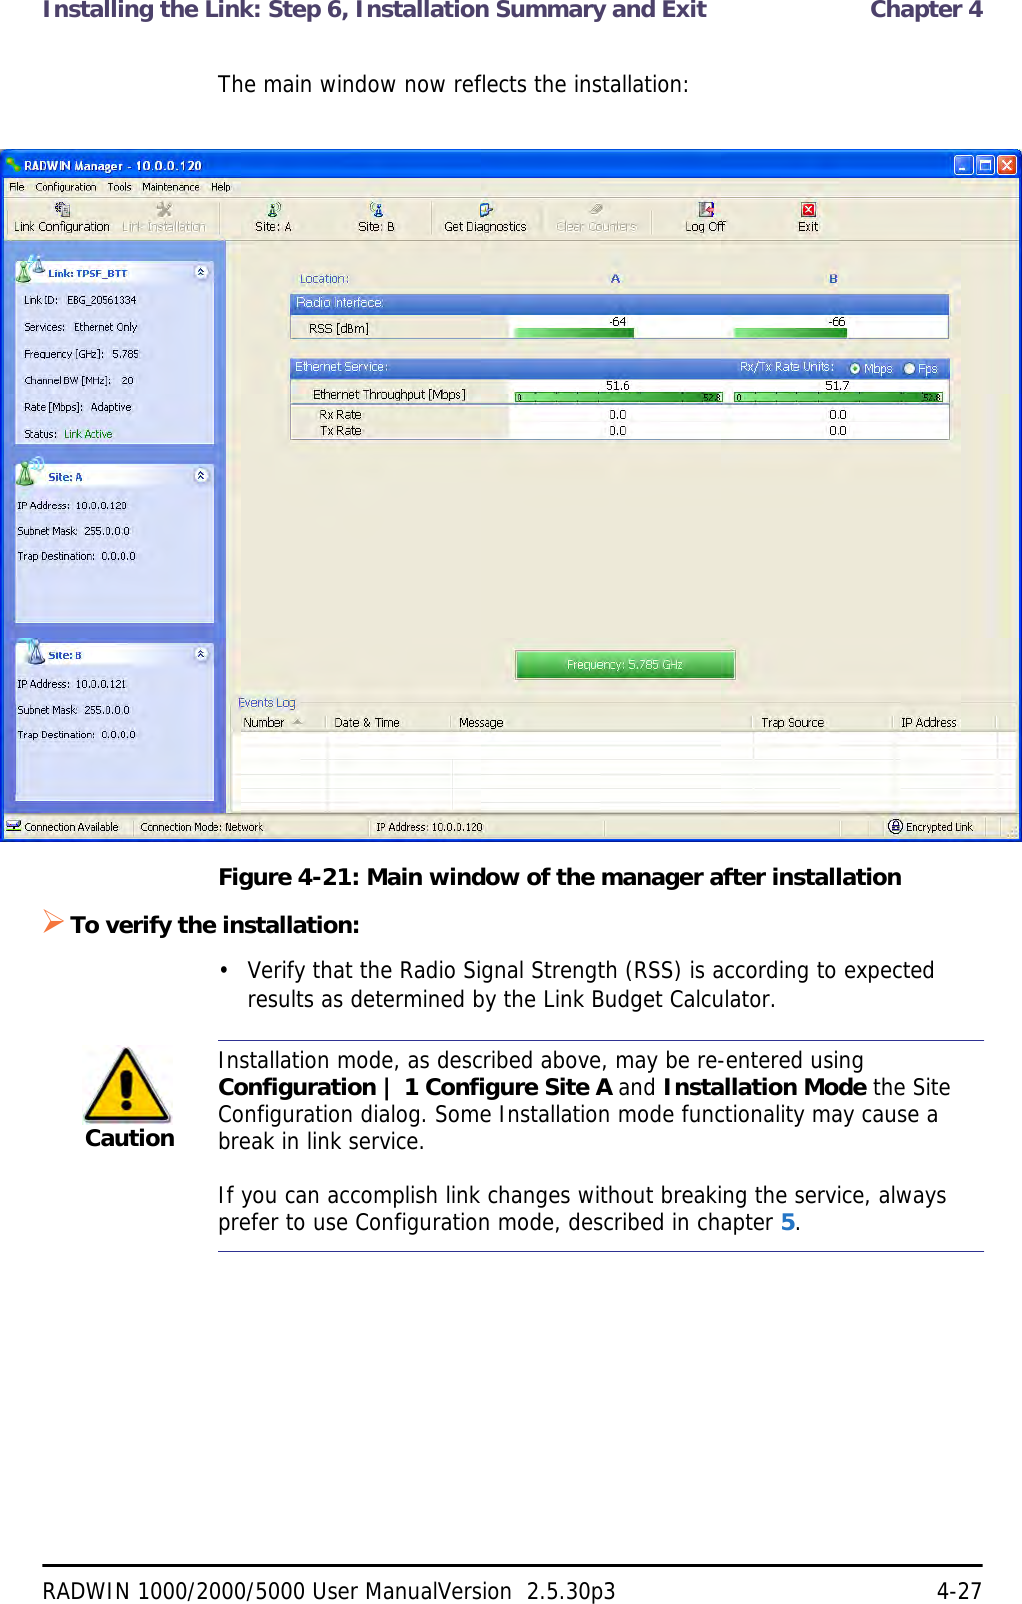Viewport: 1022px width, 1604px height.
Task: Click the Location B column heading
Action: point(833,279)
